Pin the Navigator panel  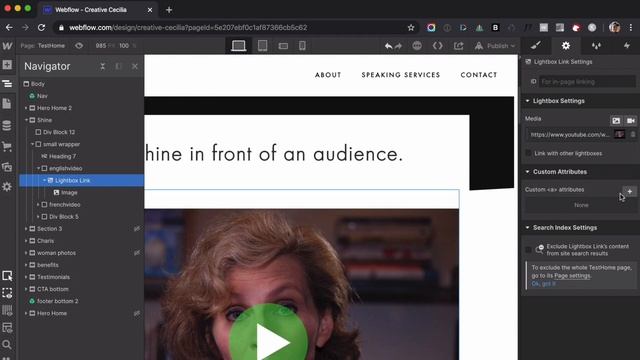(118, 66)
